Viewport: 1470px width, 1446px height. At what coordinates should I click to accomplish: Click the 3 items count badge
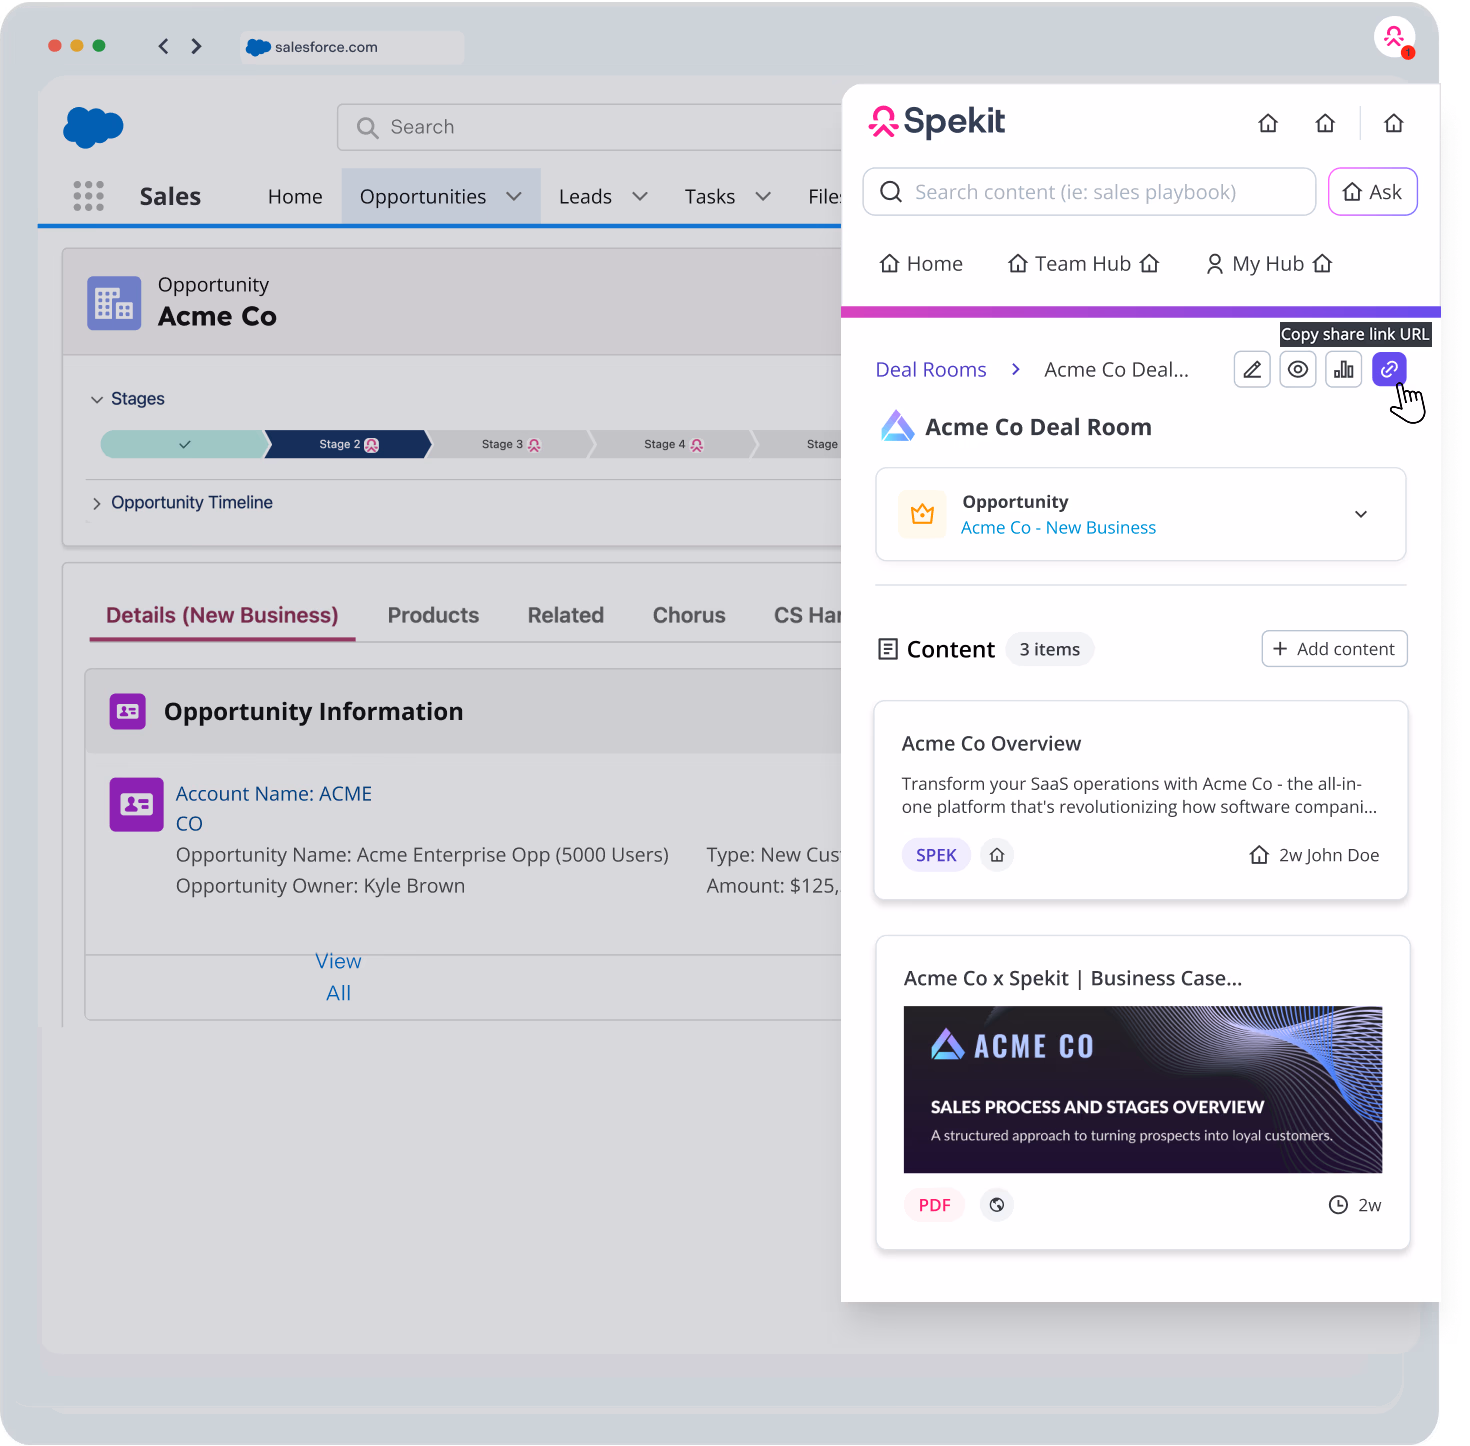tap(1049, 649)
